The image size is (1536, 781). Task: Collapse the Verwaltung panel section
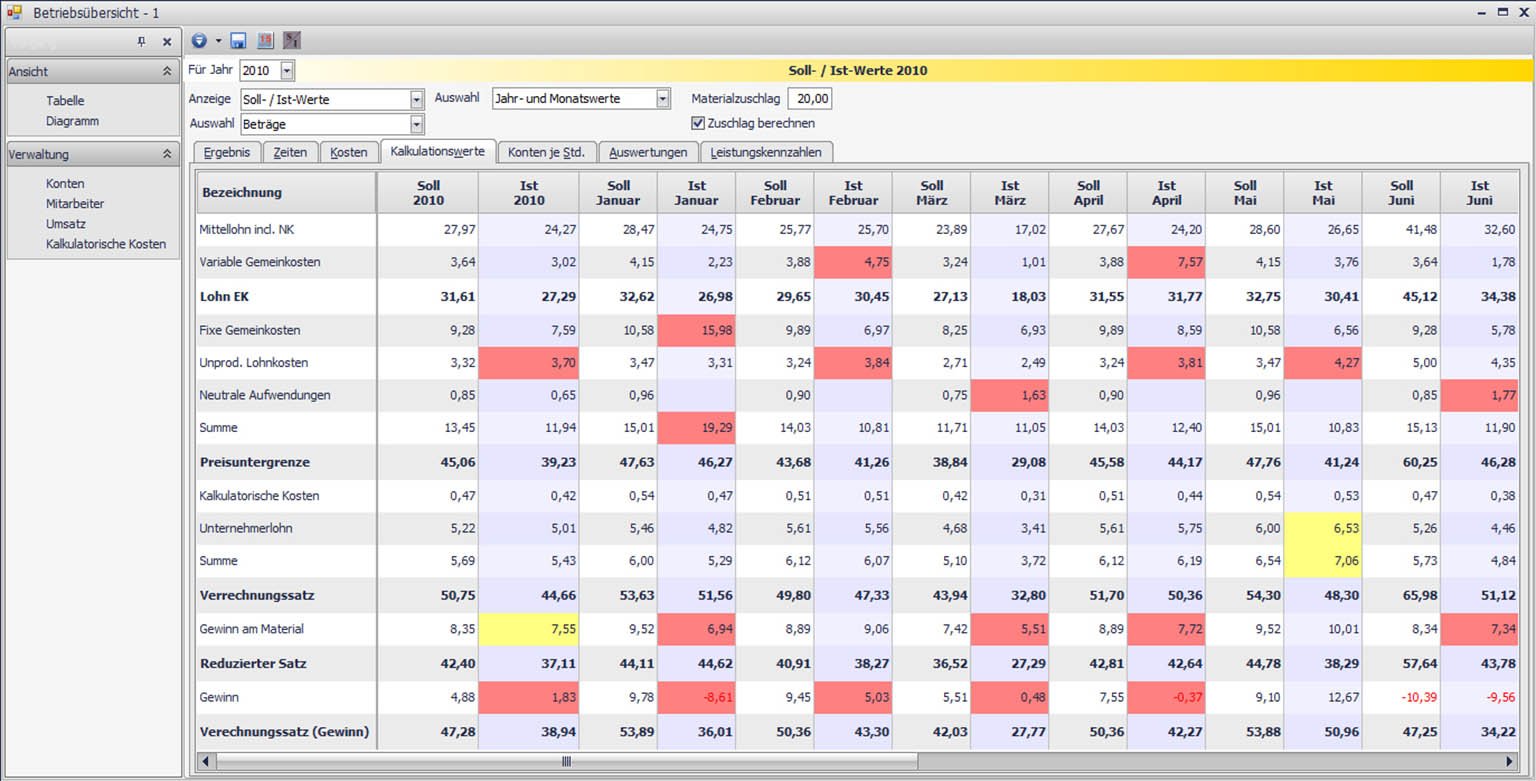tap(166, 155)
